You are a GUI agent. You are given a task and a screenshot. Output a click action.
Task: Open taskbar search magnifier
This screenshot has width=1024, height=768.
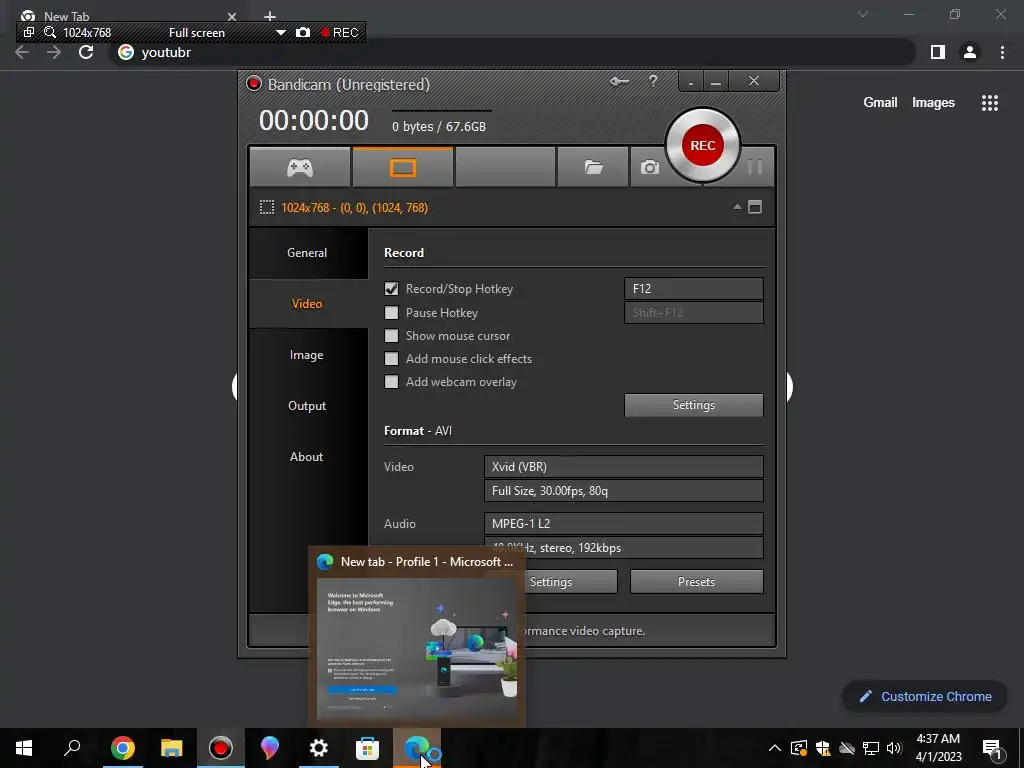coord(72,748)
